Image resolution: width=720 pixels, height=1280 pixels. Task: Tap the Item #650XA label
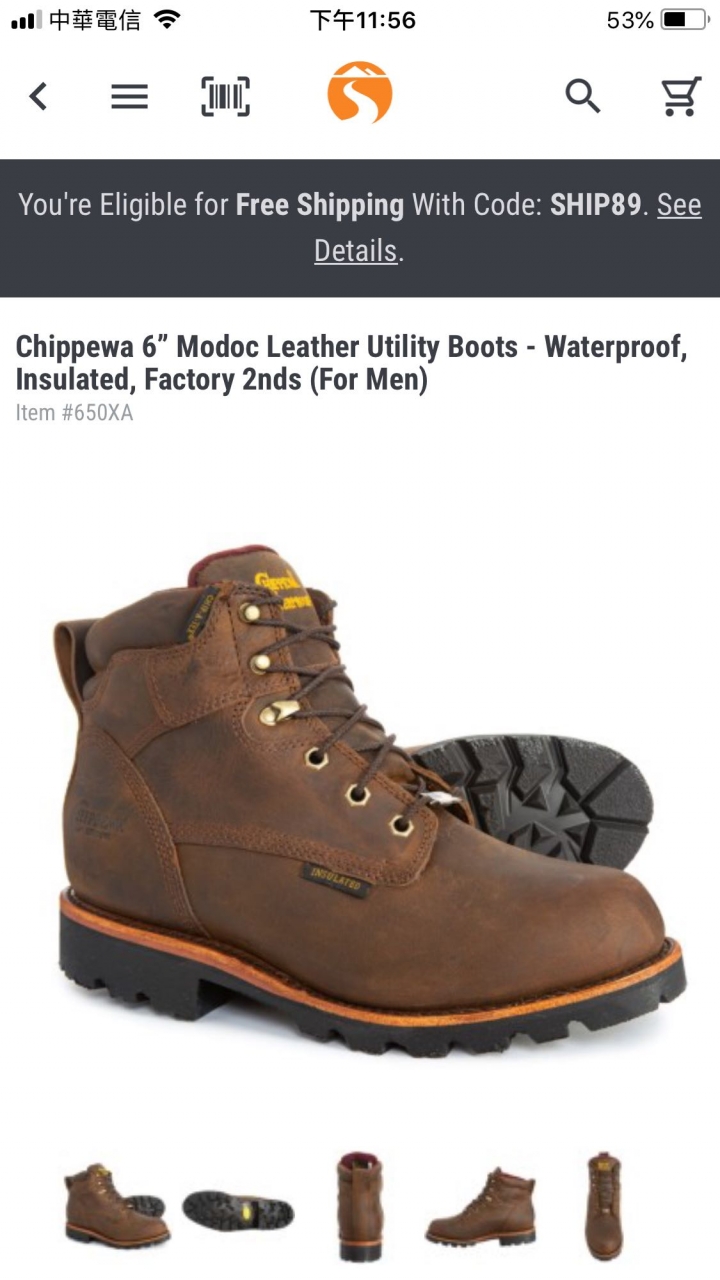pos(74,412)
